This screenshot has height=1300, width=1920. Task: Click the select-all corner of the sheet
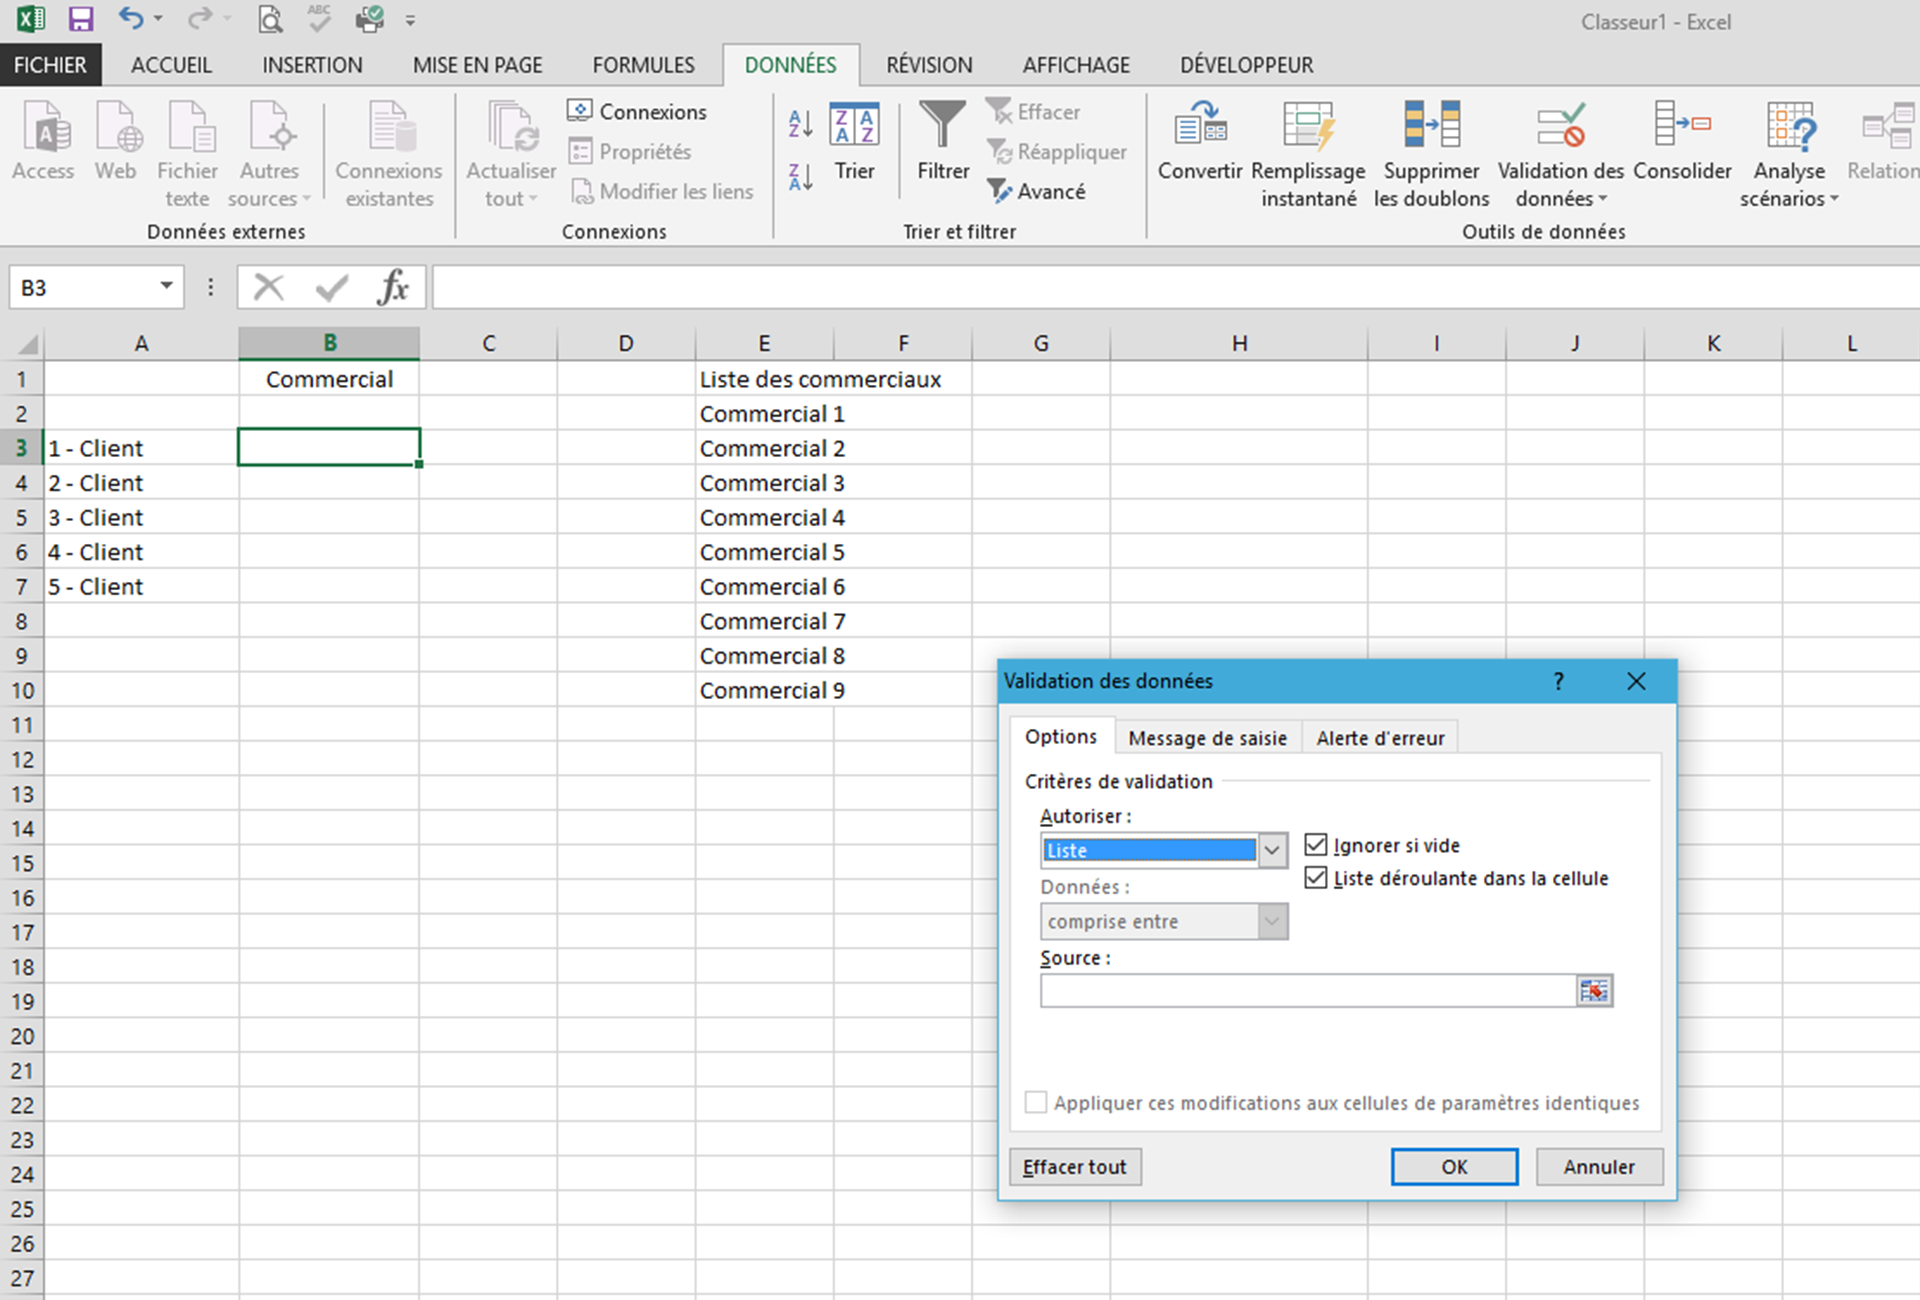click(24, 344)
